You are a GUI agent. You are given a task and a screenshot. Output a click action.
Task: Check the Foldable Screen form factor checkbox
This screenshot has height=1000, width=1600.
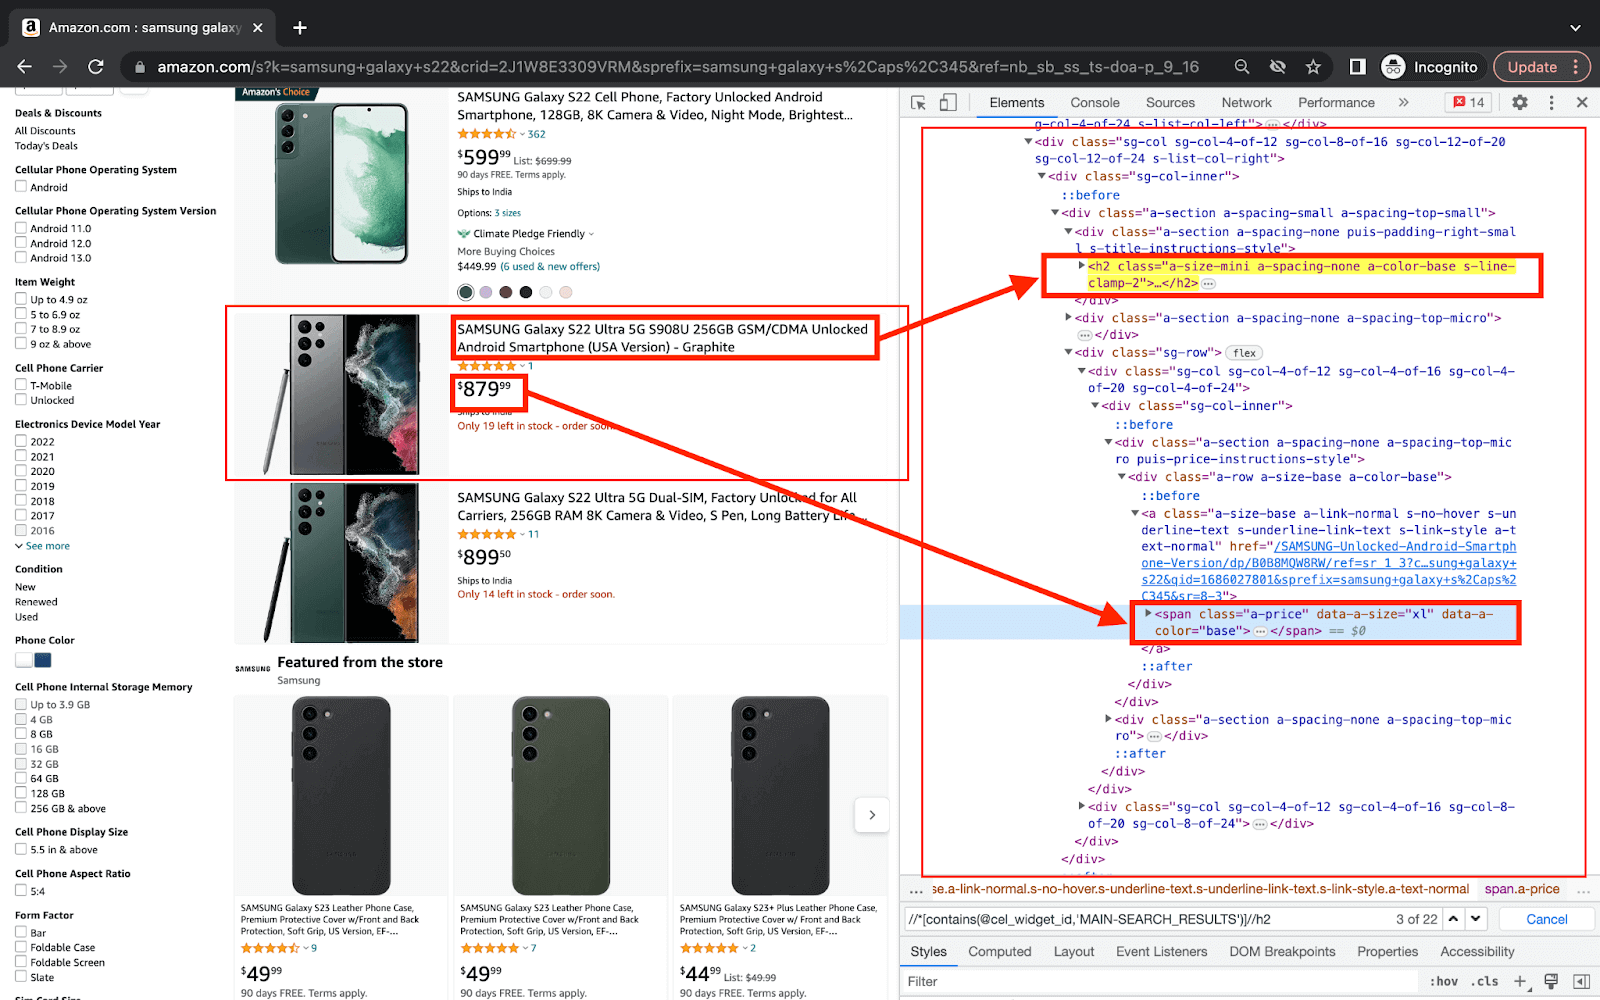click(21, 962)
